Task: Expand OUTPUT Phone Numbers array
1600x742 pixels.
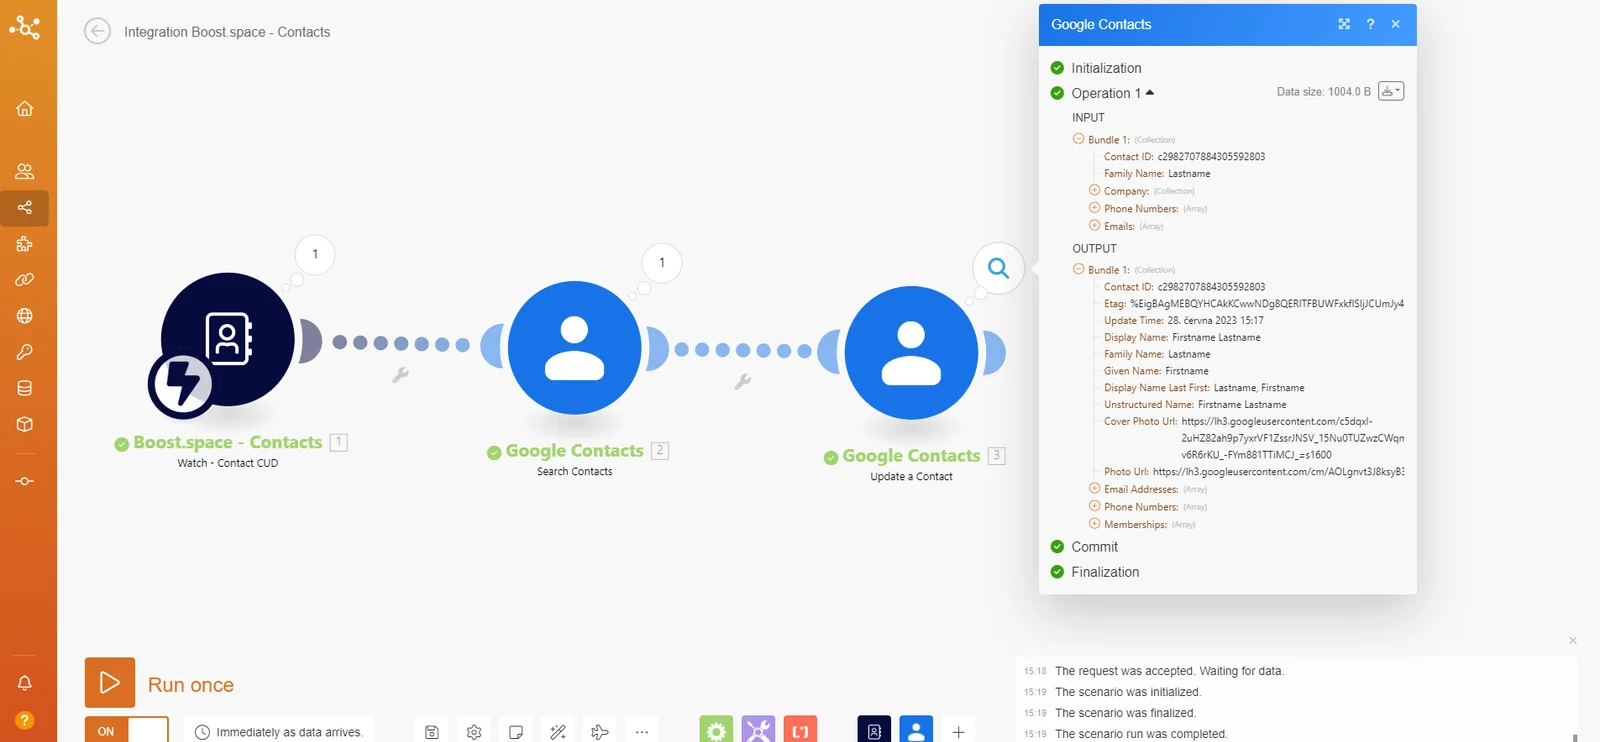Action: [1094, 506]
